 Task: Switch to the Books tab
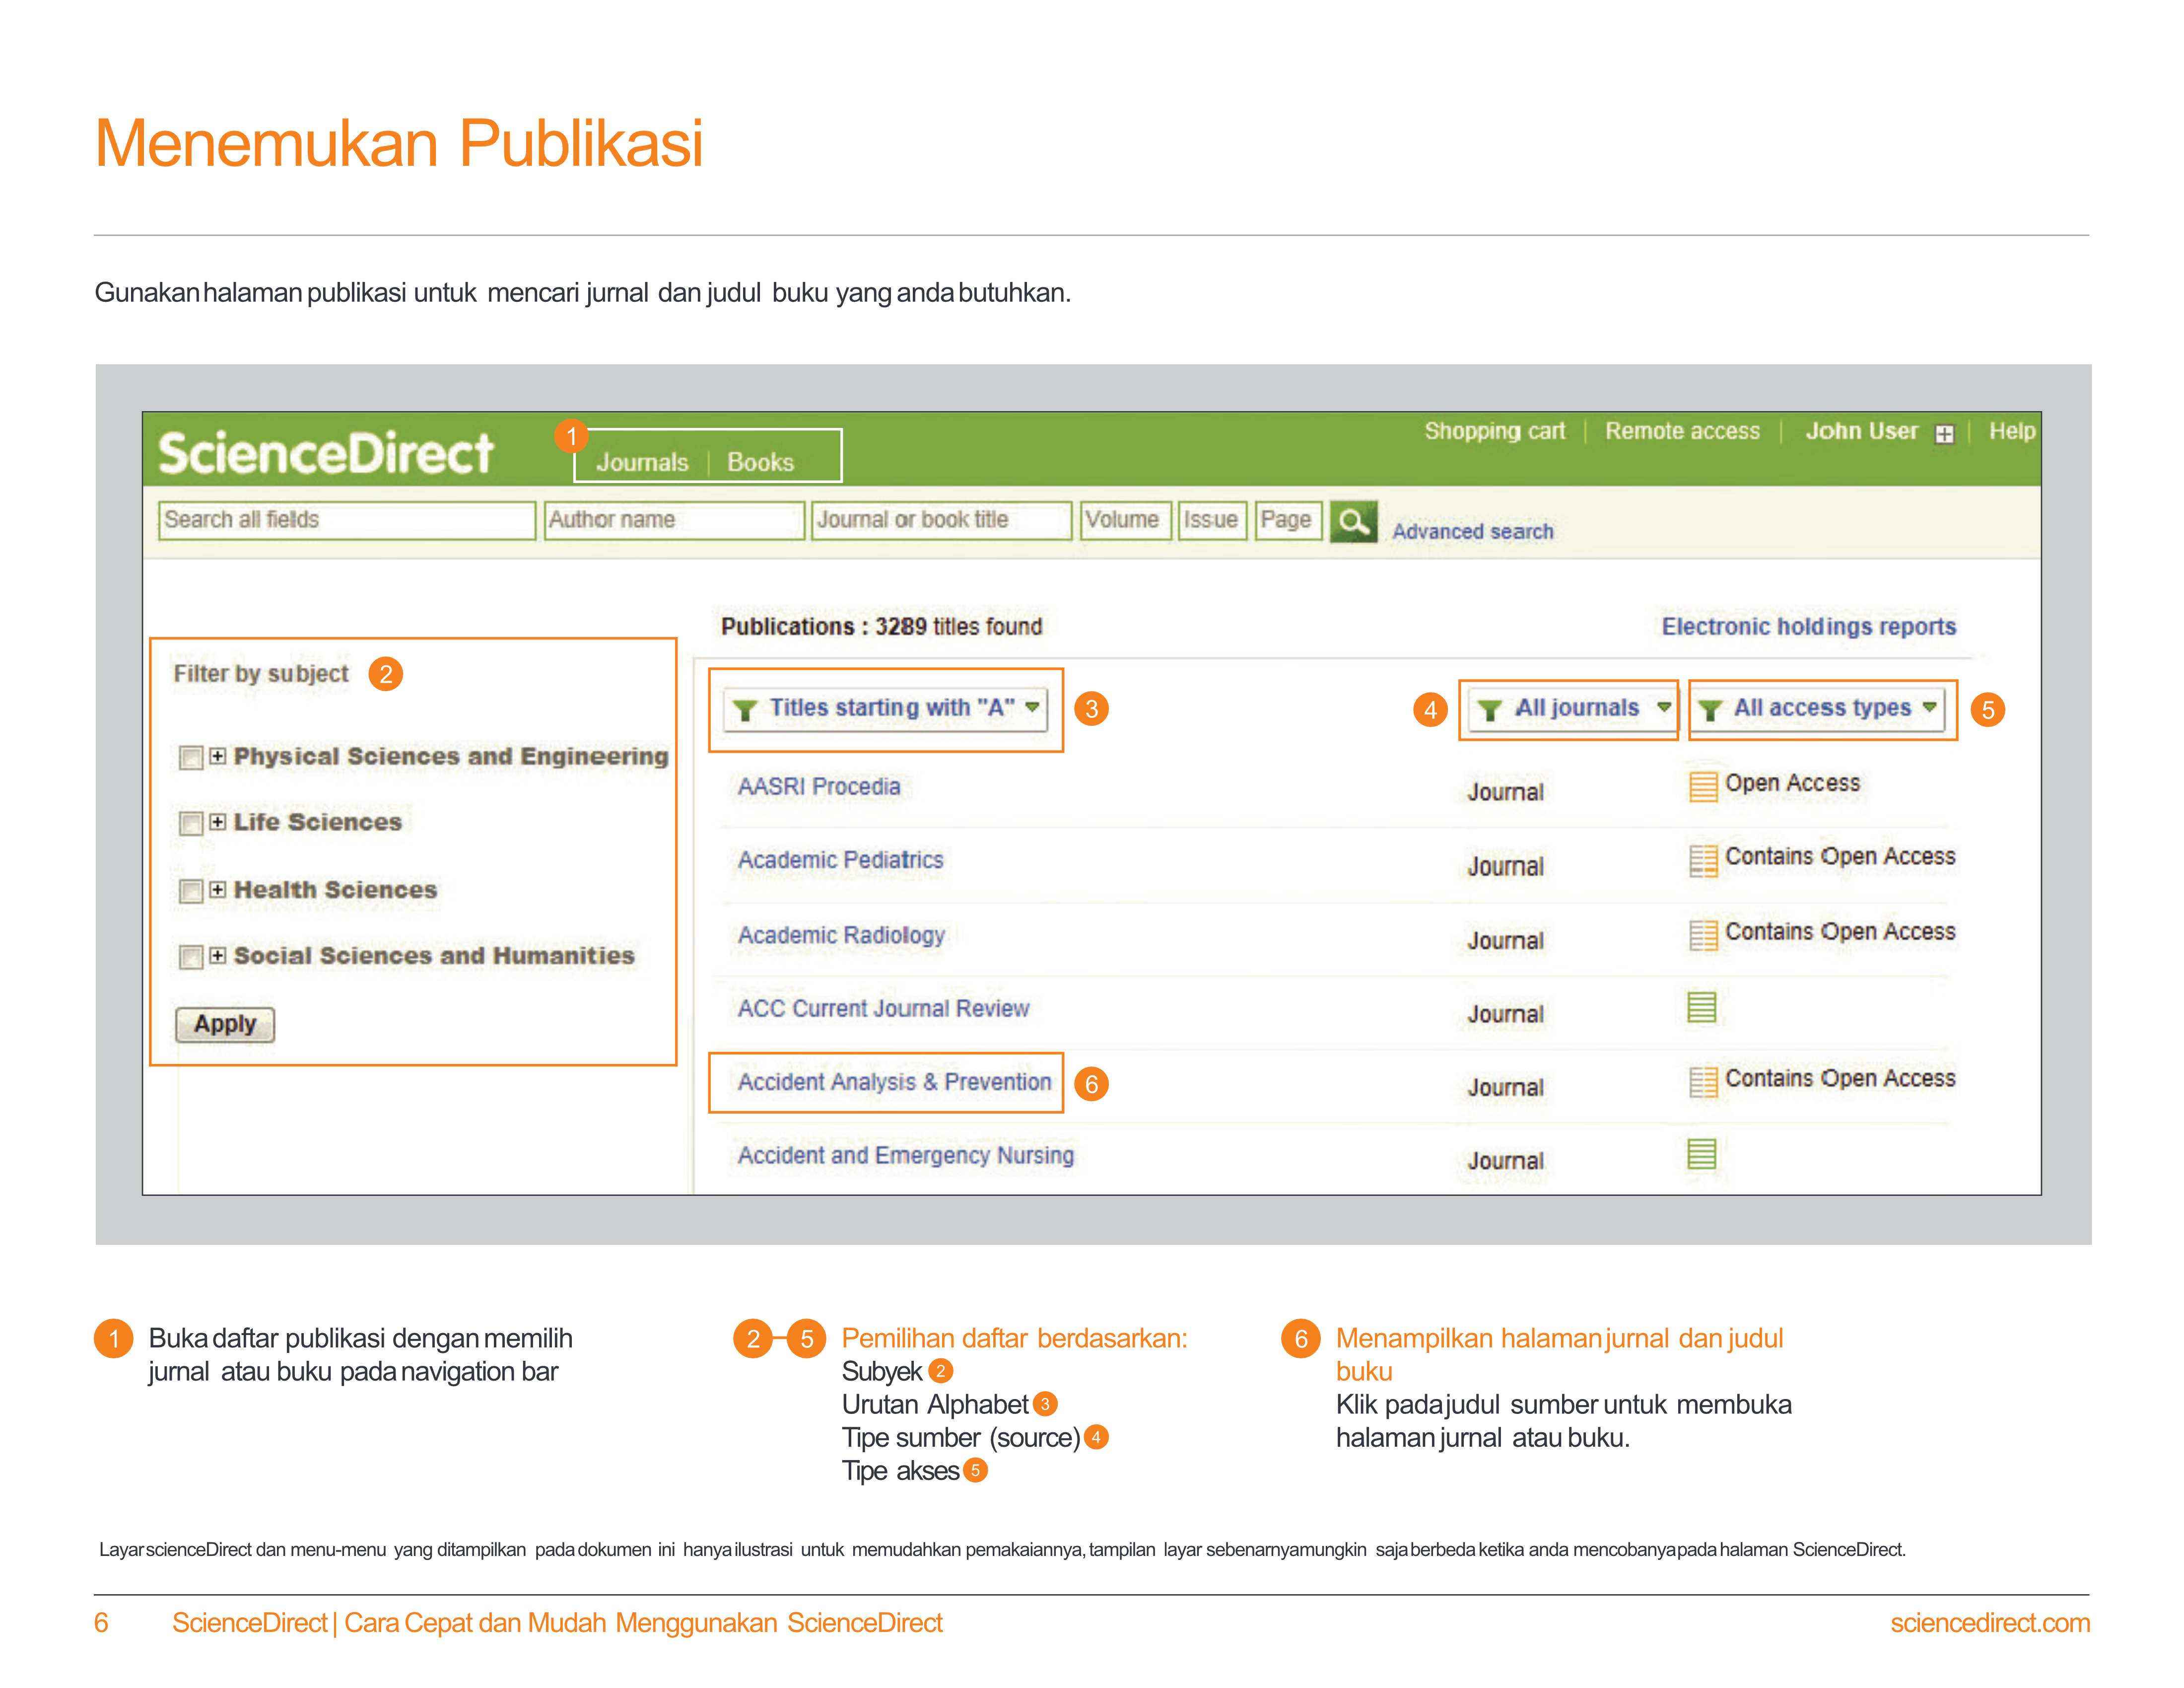[x=760, y=462]
